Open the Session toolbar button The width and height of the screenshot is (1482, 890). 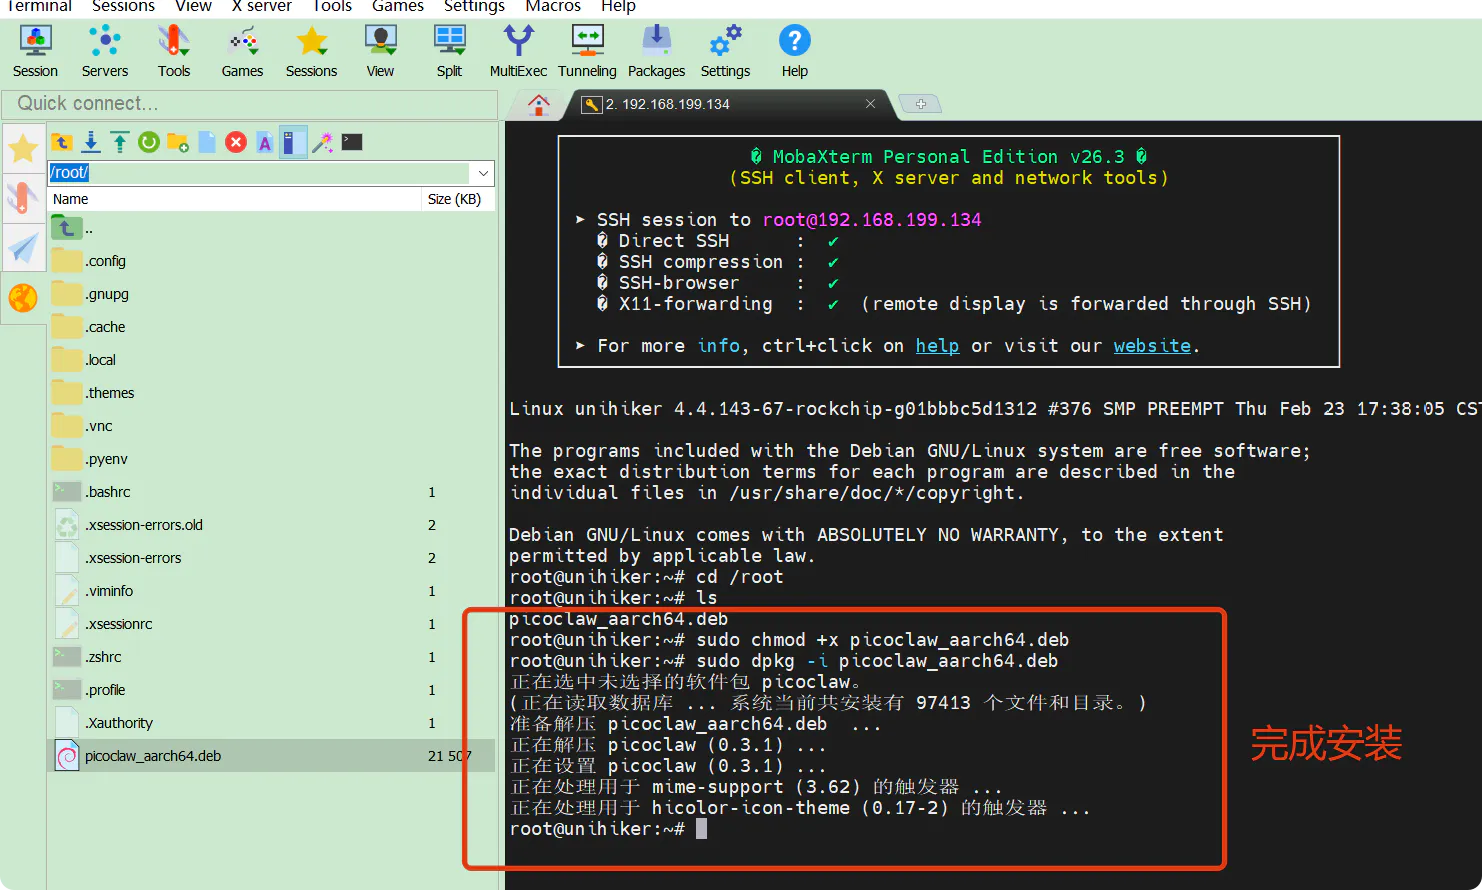35,51
